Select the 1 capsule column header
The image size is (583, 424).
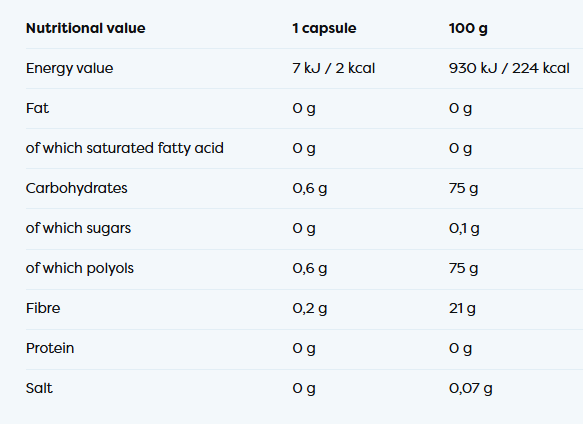click(324, 28)
